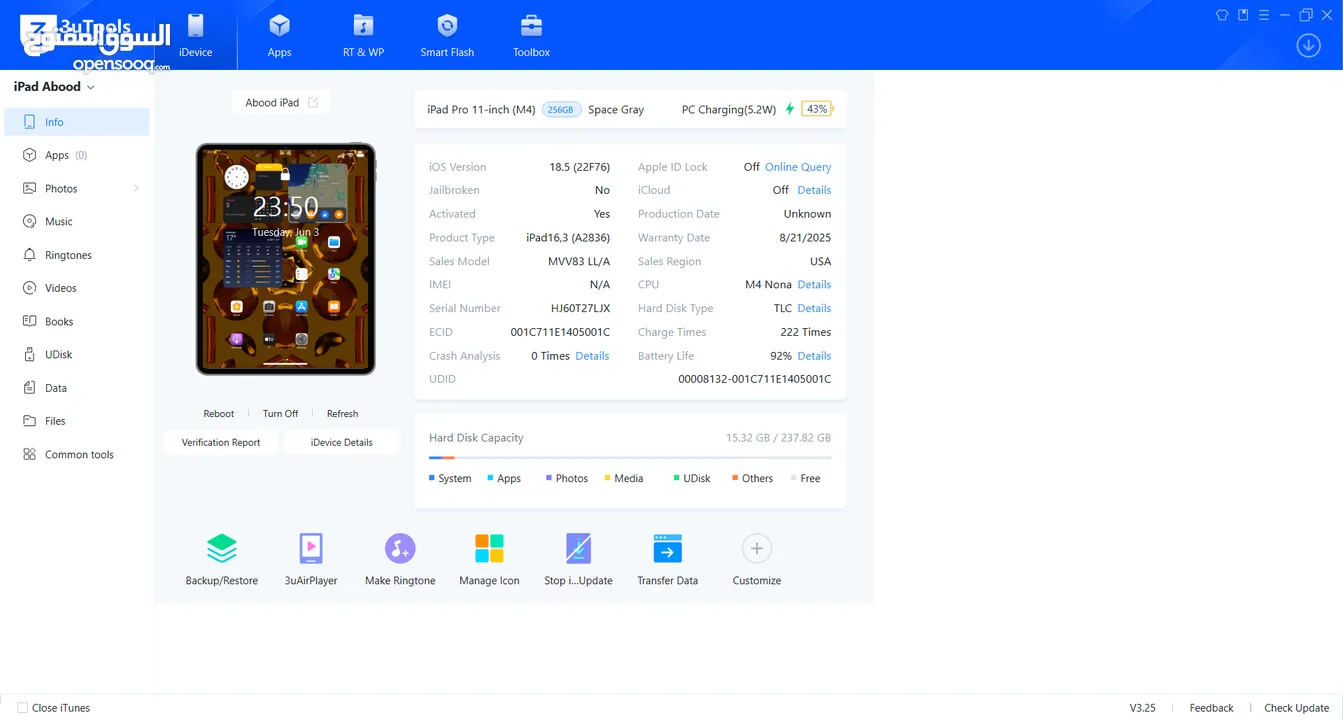The image size is (1343, 720).
Task: Open Make Ringtone tool
Action: pos(400,560)
